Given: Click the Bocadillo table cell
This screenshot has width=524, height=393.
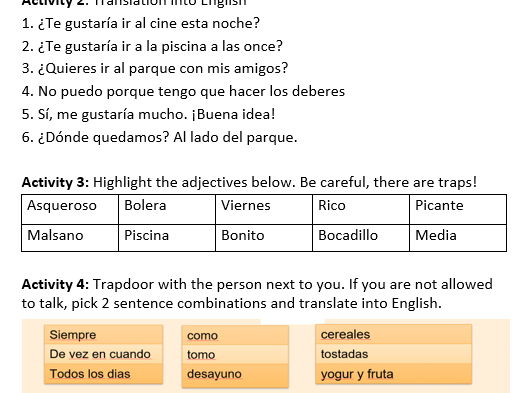Looking at the screenshot, I should (x=361, y=238).
